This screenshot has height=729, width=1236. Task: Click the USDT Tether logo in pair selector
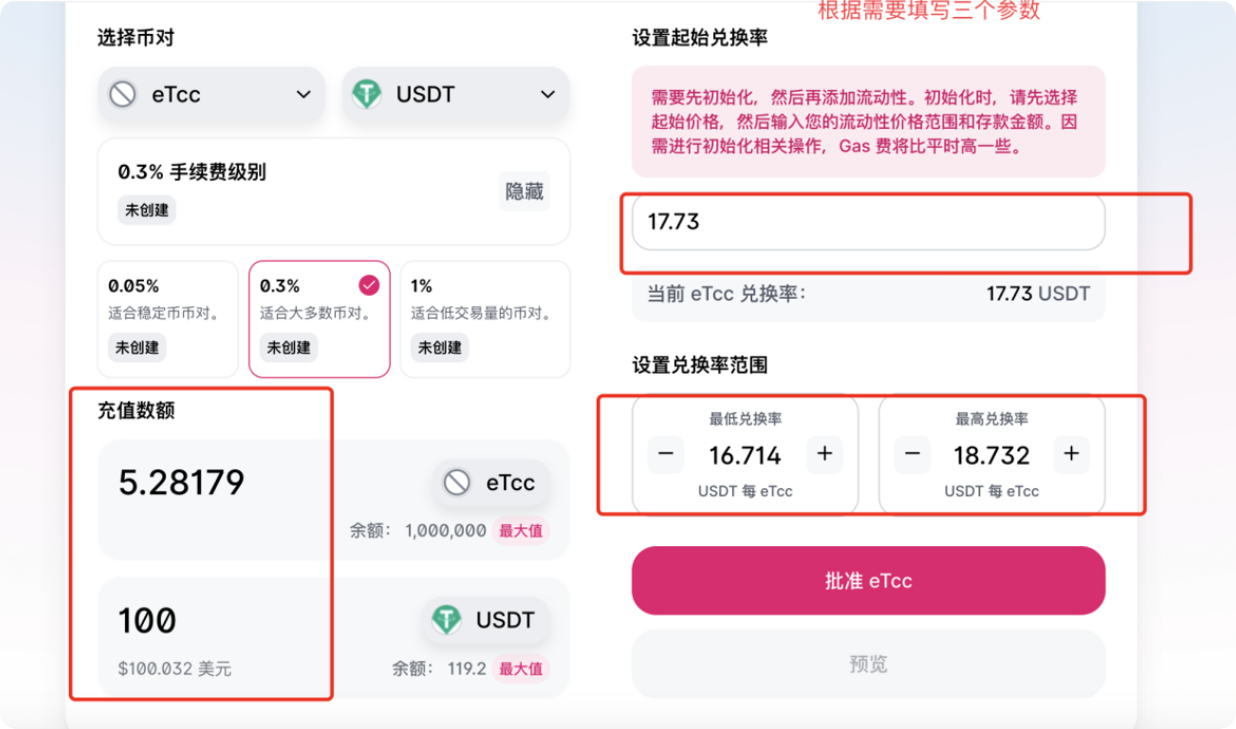click(367, 95)
